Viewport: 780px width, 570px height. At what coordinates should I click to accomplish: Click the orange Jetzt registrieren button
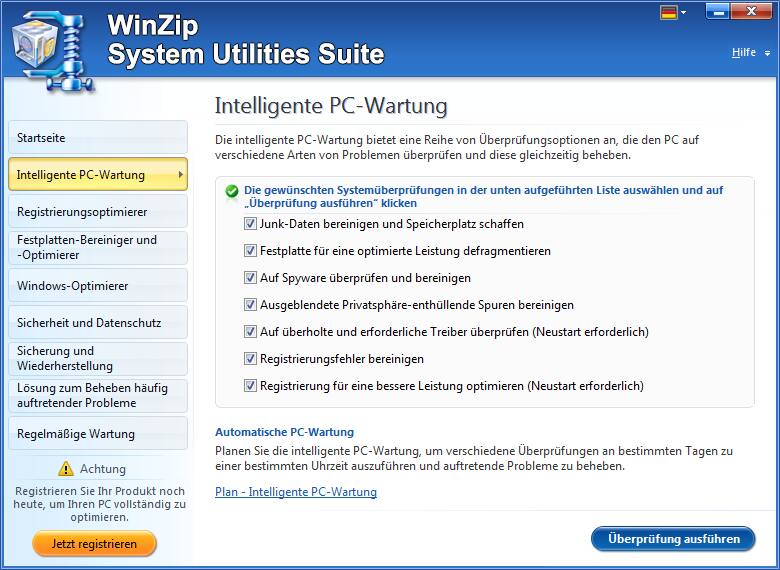(x=94, y=544)
